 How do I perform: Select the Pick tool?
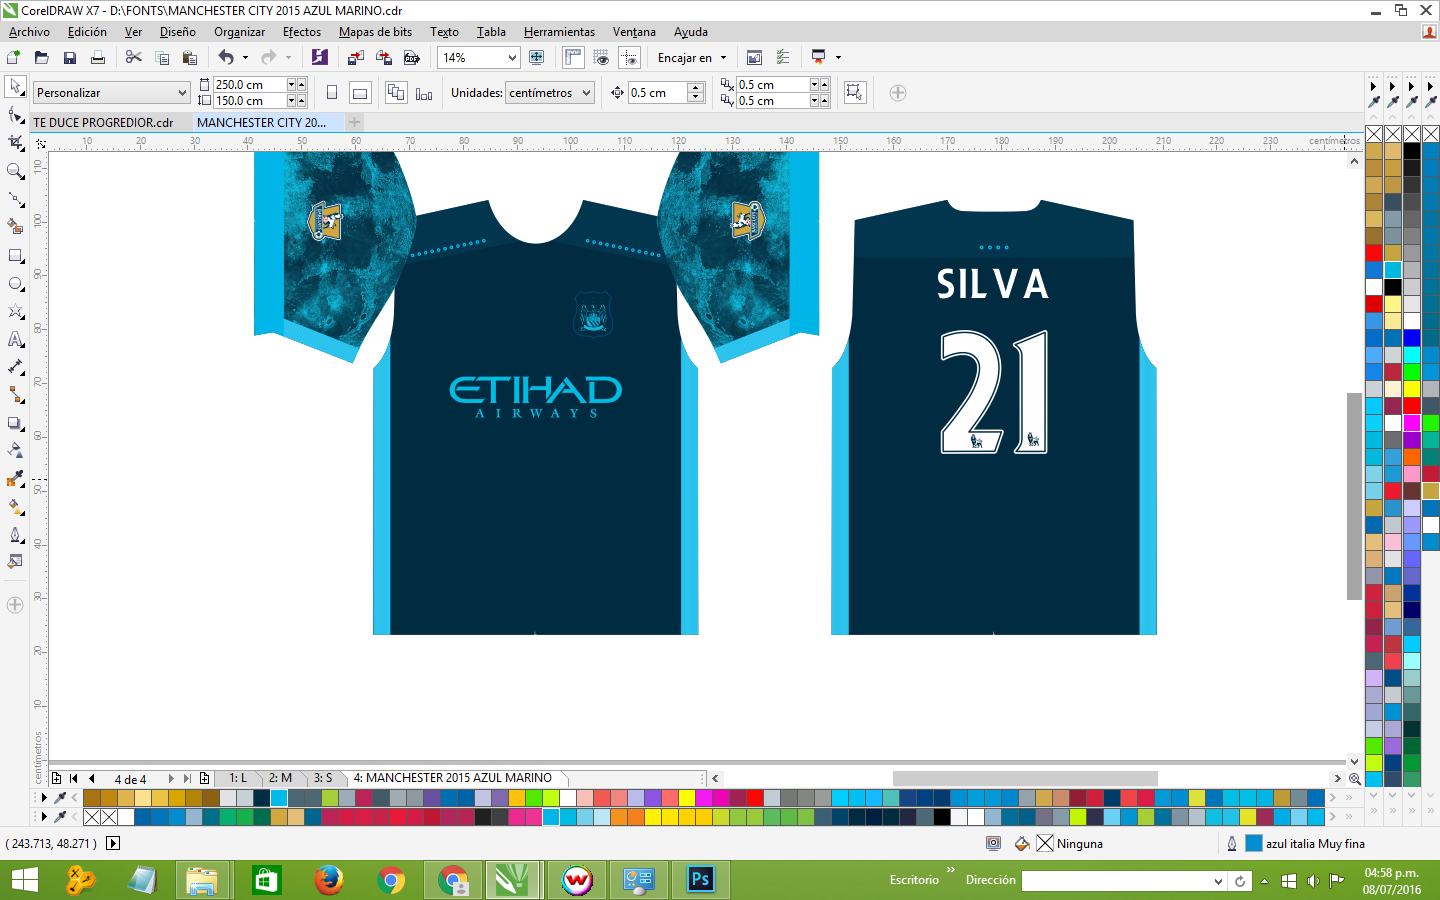point(15,88)
